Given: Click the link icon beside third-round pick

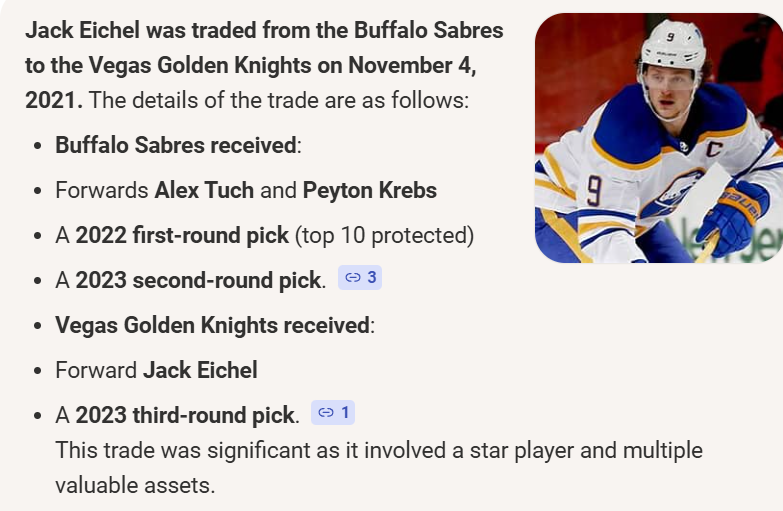Looking at the screenshot, I should (324, 412).
